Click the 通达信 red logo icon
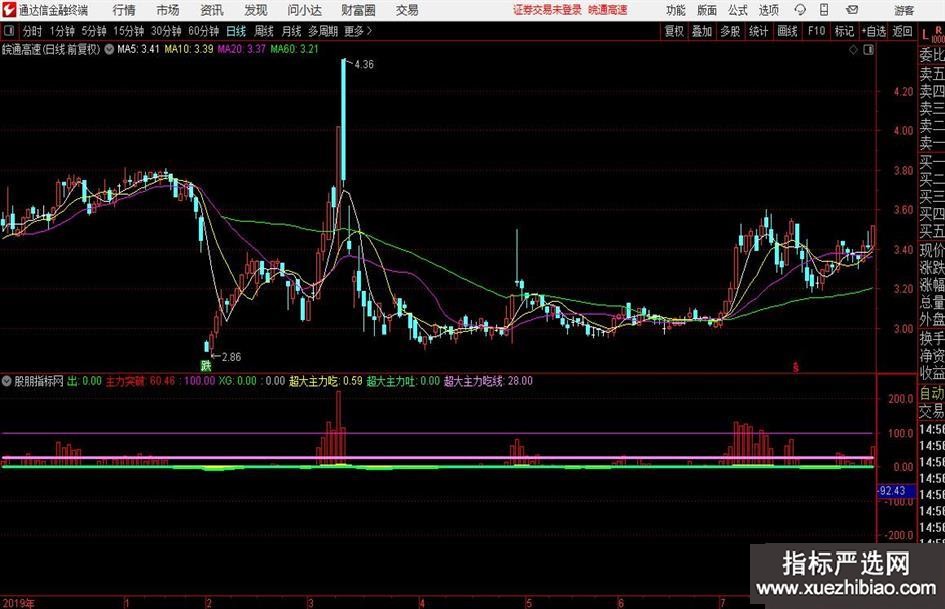Image resolution: width=945 pixels, height=609 pixels. coord(9,10)
